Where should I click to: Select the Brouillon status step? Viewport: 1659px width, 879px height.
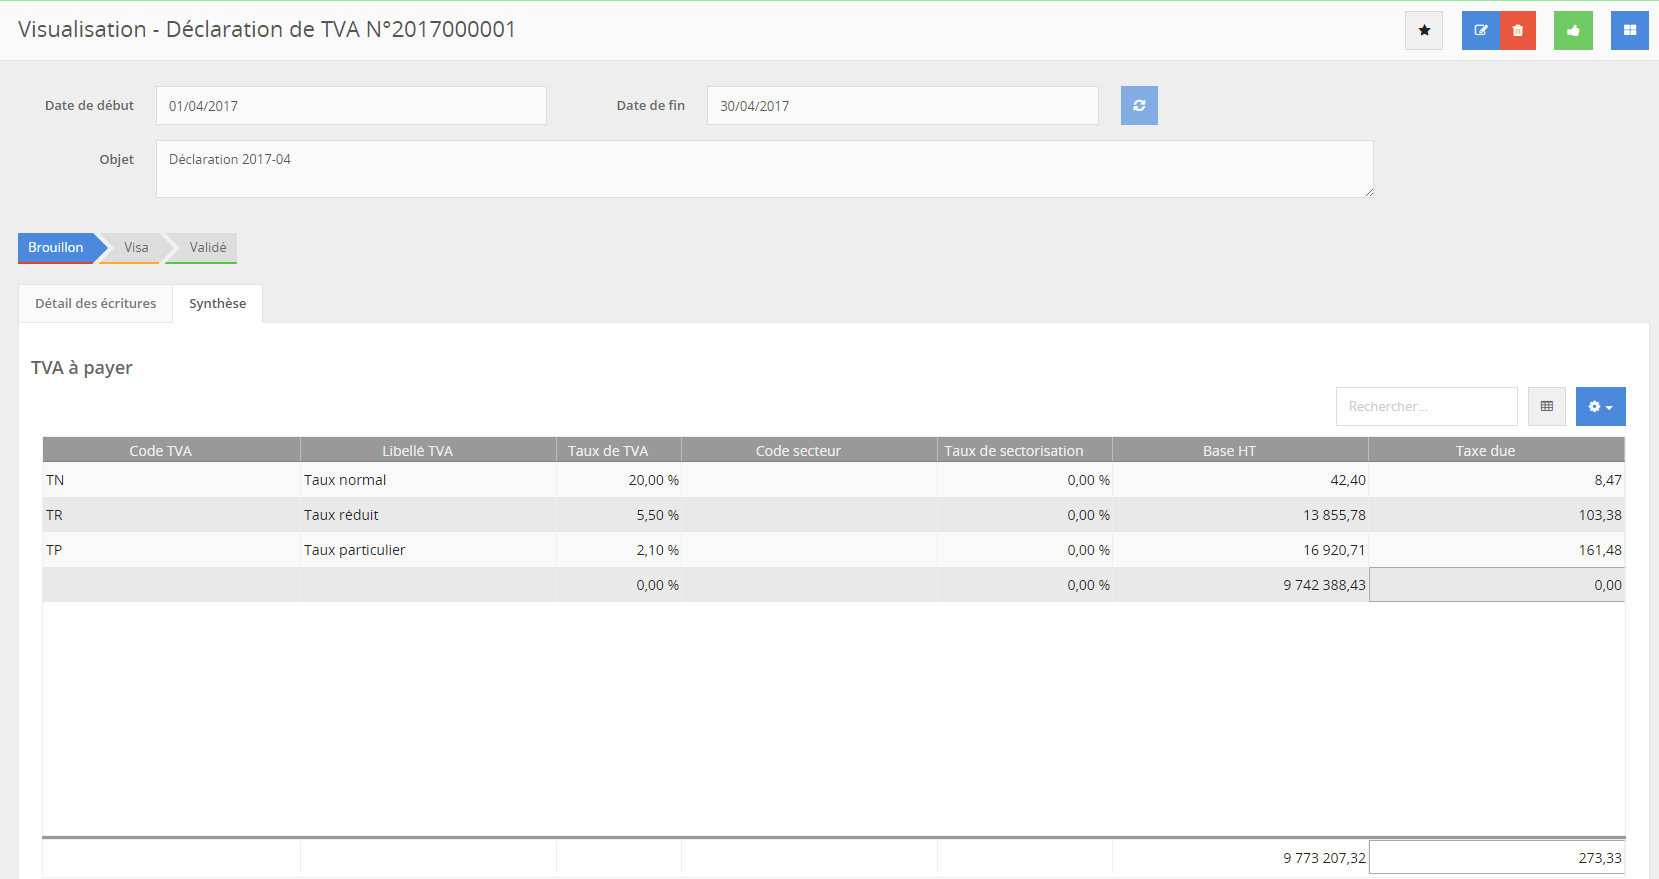point(56,247)
